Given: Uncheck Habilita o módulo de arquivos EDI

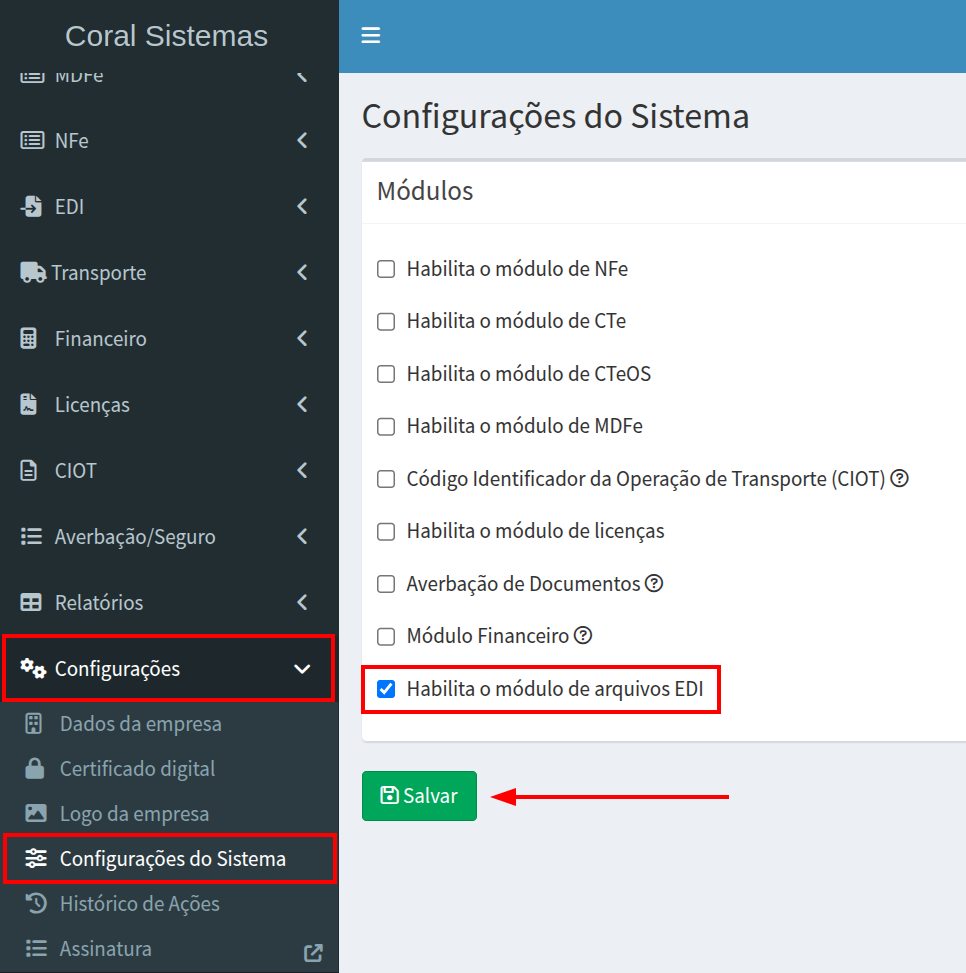Looking at the screenshot, I should click(386, 689).
